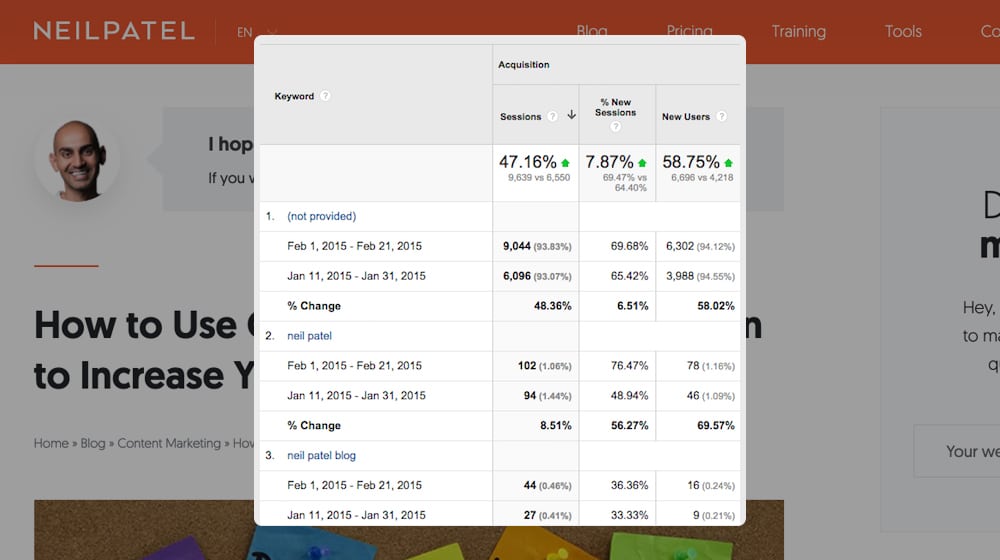Select the 56.27% change cell

(x=617, y=425)
